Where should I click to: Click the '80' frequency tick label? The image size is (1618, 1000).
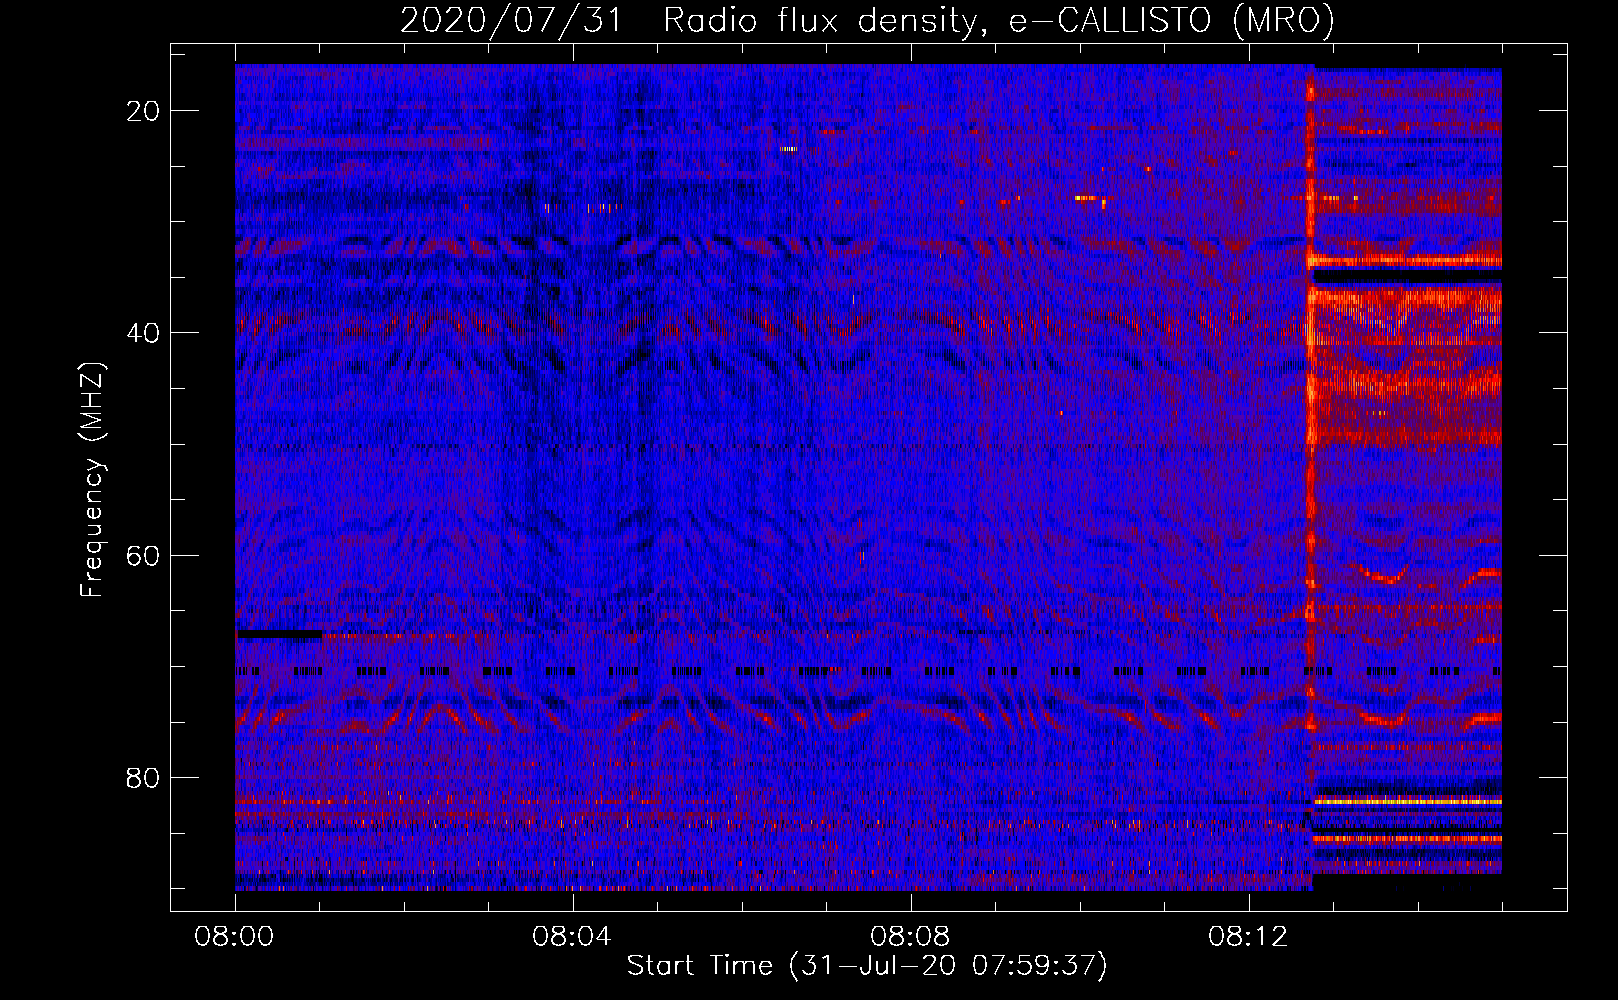coord(144,777)
